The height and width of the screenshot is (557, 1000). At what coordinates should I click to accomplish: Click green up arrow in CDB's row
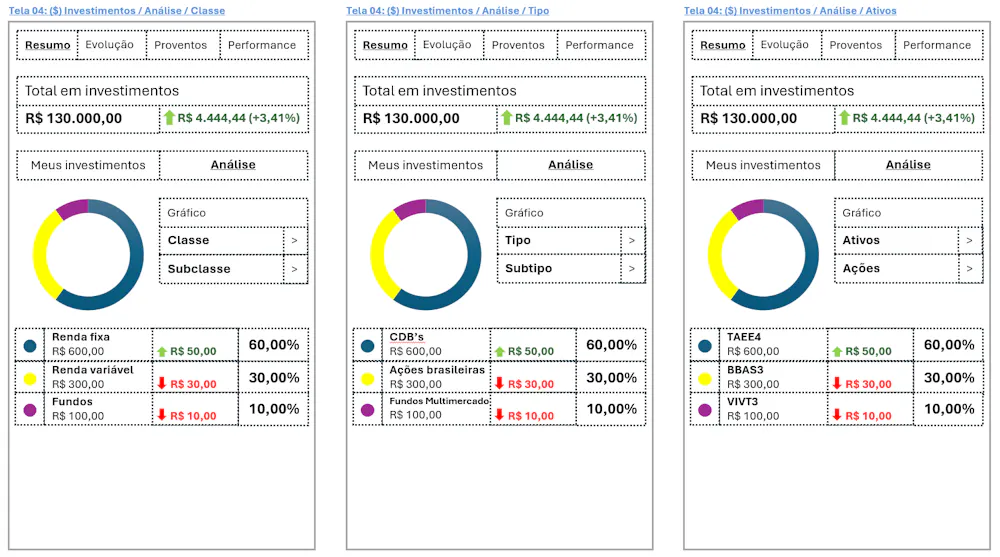point(499,352)
